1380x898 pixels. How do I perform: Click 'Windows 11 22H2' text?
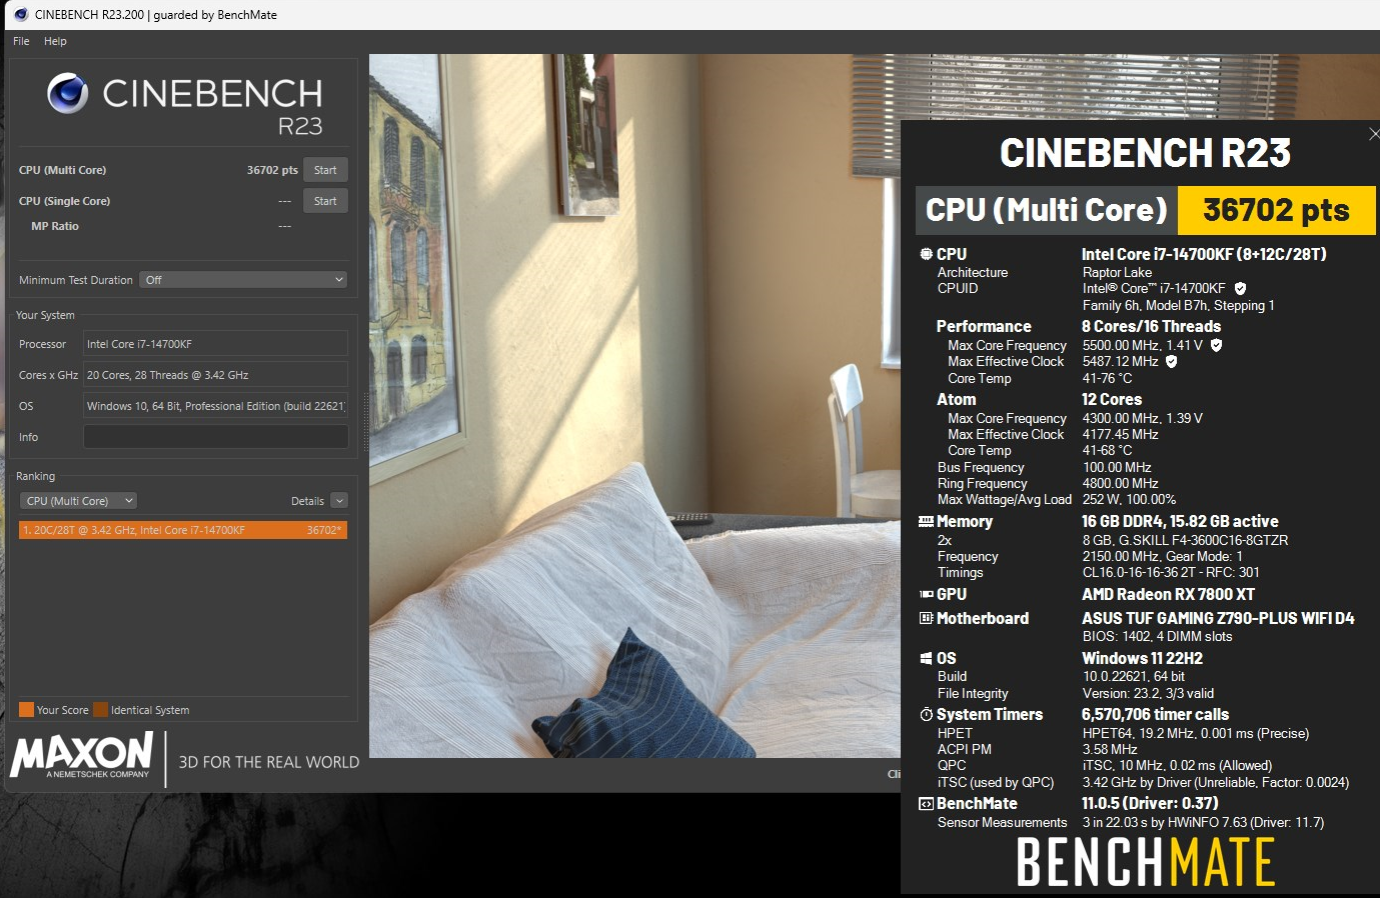pyautogui.click(x=1142, y=658)
